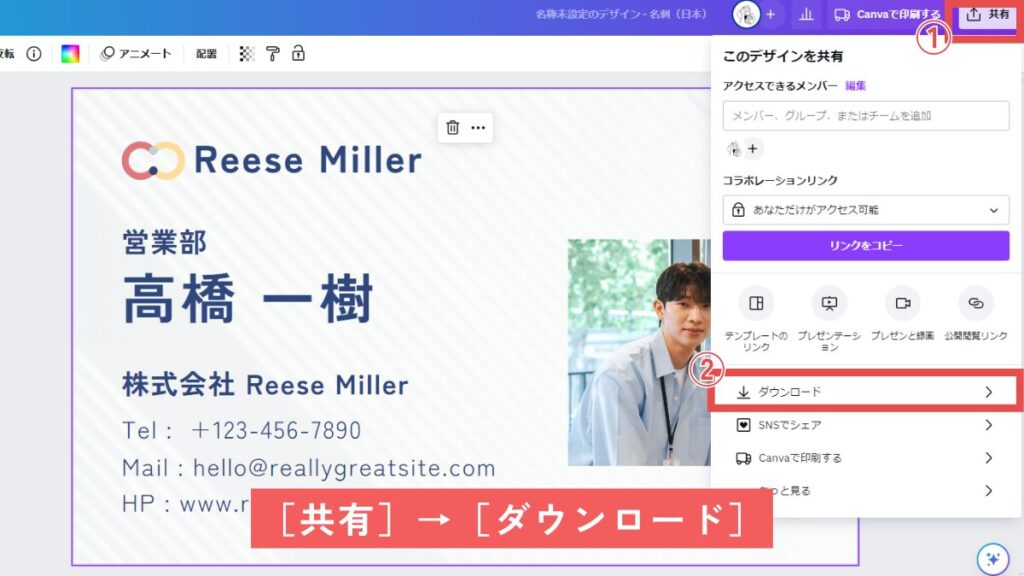Select the Mail address line

[x=308, y=468]
